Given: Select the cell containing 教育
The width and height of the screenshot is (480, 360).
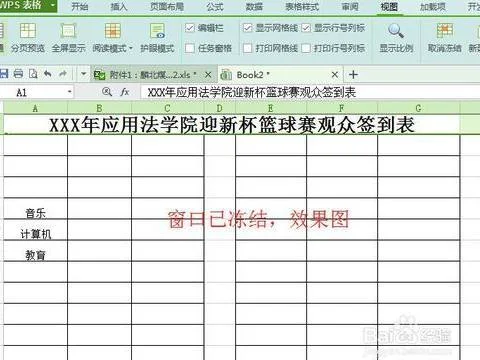Looking at the screenshot, I should [35, 251].
